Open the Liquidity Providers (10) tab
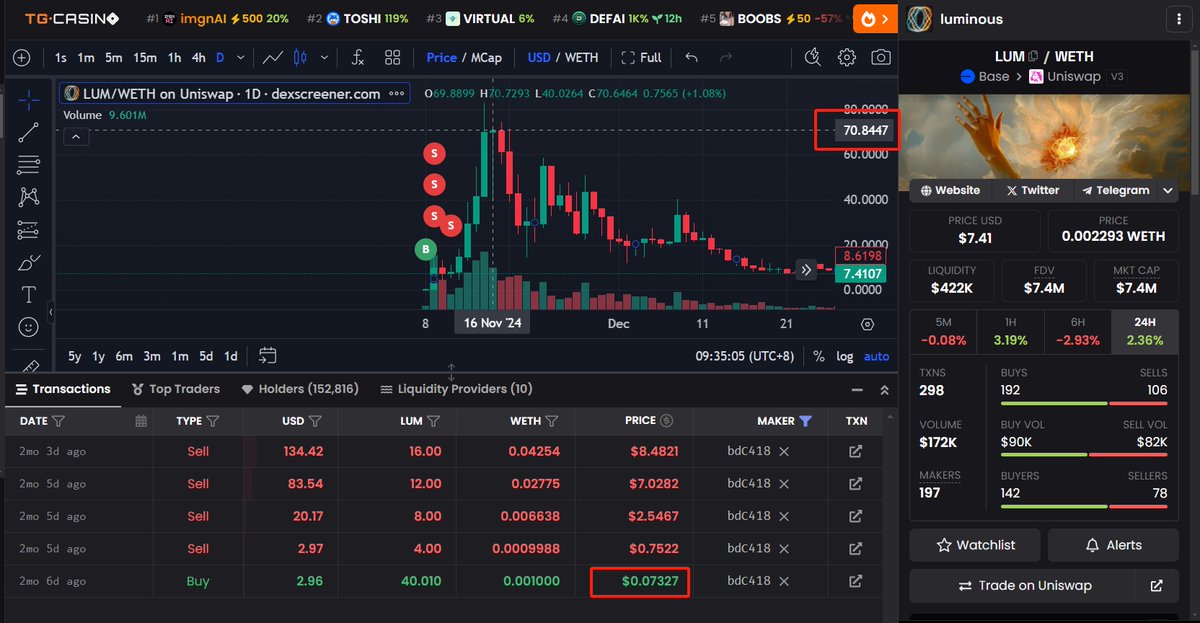 point(456,389)
